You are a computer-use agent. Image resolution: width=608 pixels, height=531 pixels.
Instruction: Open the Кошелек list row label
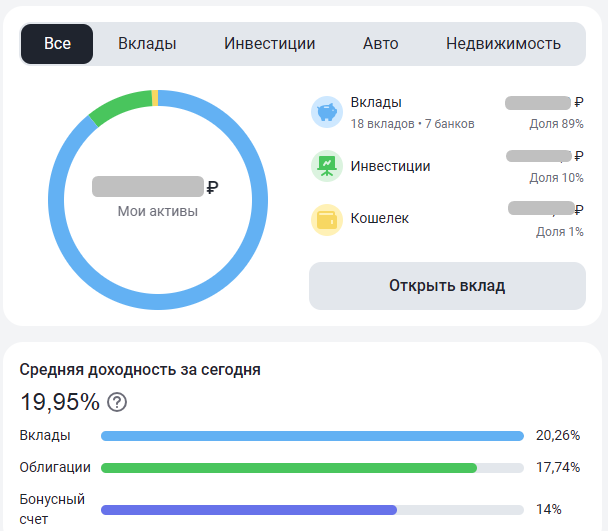point(380,218)
